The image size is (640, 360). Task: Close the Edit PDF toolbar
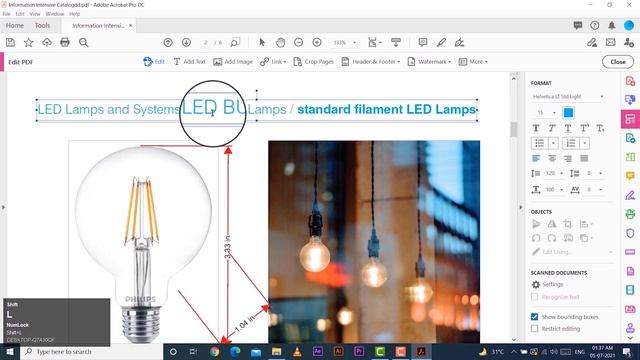point(618,62)
